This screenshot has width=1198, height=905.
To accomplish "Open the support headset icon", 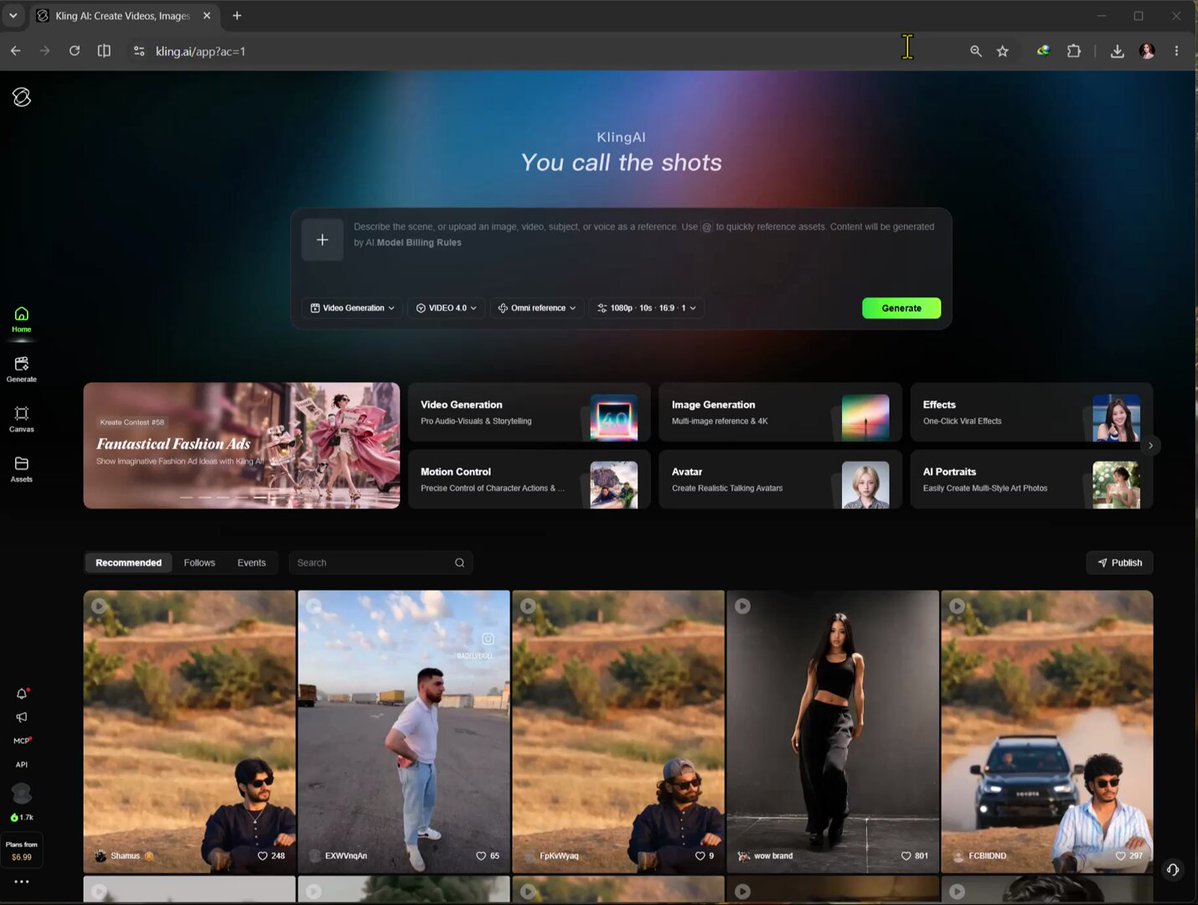I will [x=1172, y=869].
